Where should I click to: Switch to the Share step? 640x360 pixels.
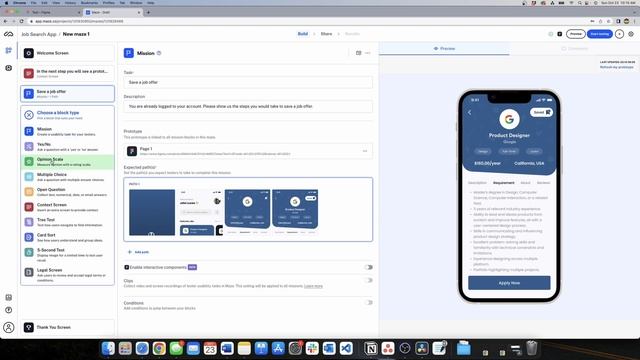tap(327, 34)
